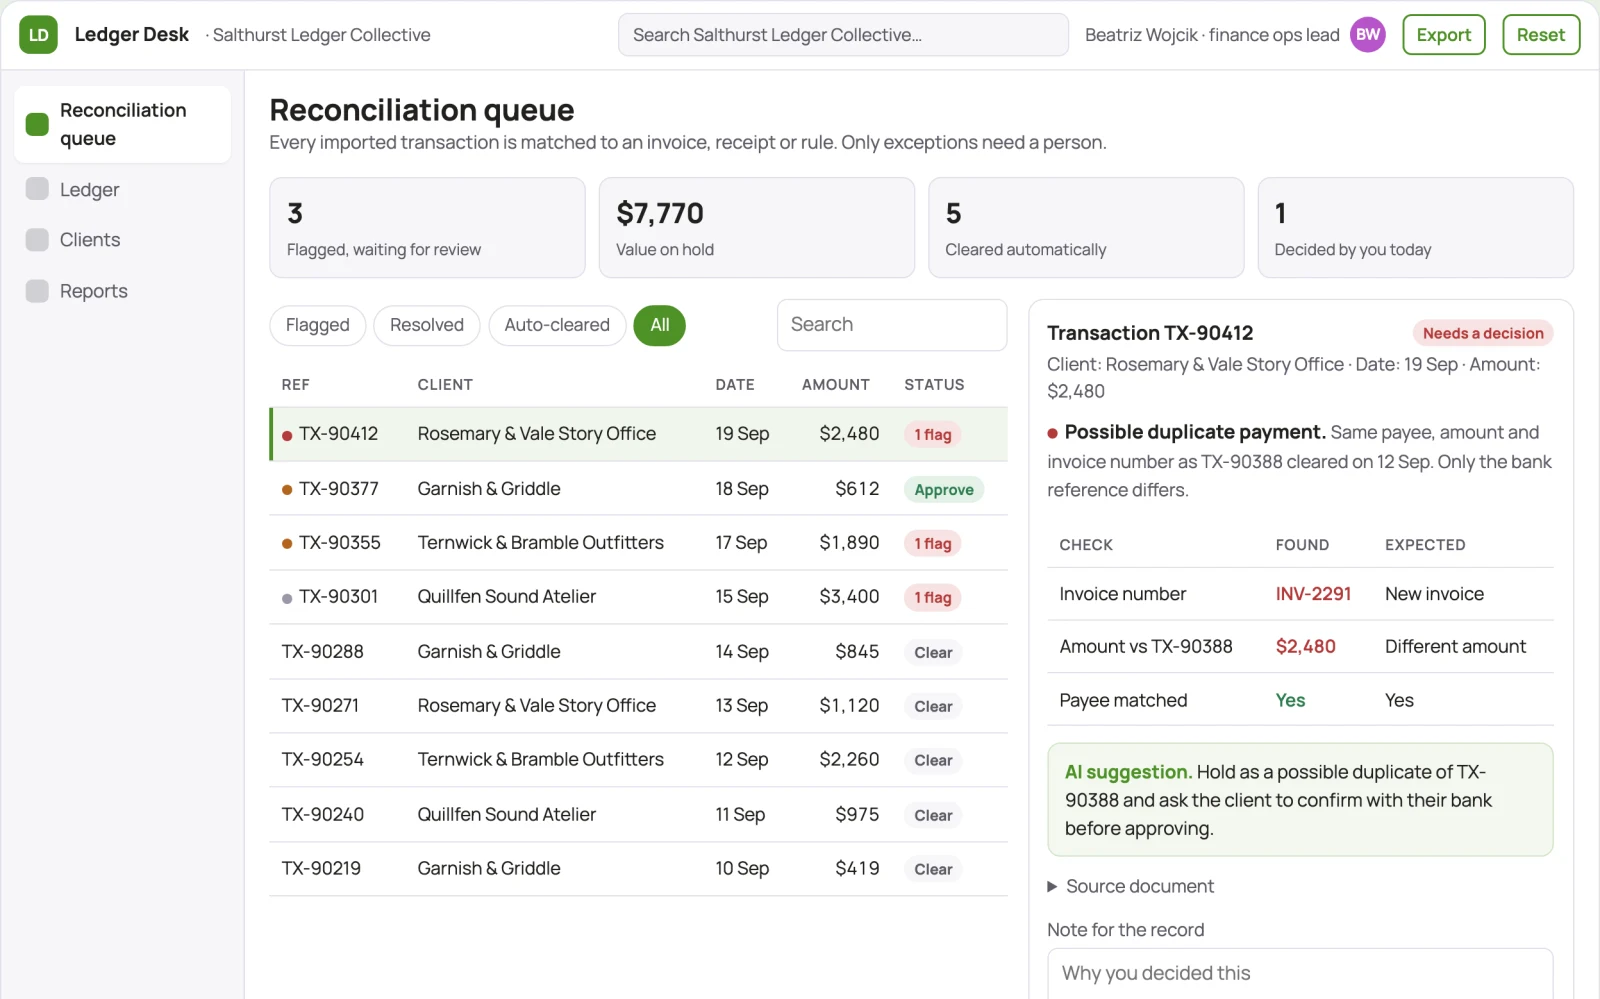The height and width of the screenshot is (999, 1600).
Task: Filter the queue by Flagged
Action: click(318, 325)
